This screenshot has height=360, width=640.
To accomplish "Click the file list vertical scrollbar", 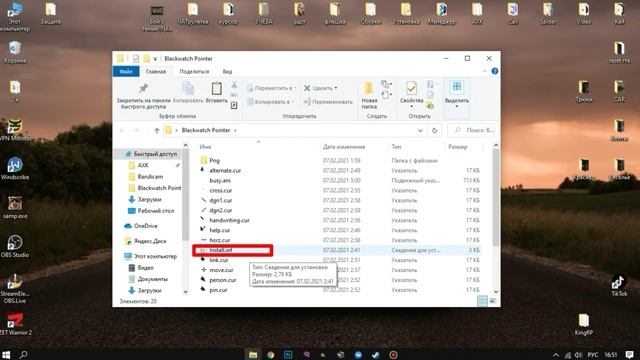I will click(496, 198).
